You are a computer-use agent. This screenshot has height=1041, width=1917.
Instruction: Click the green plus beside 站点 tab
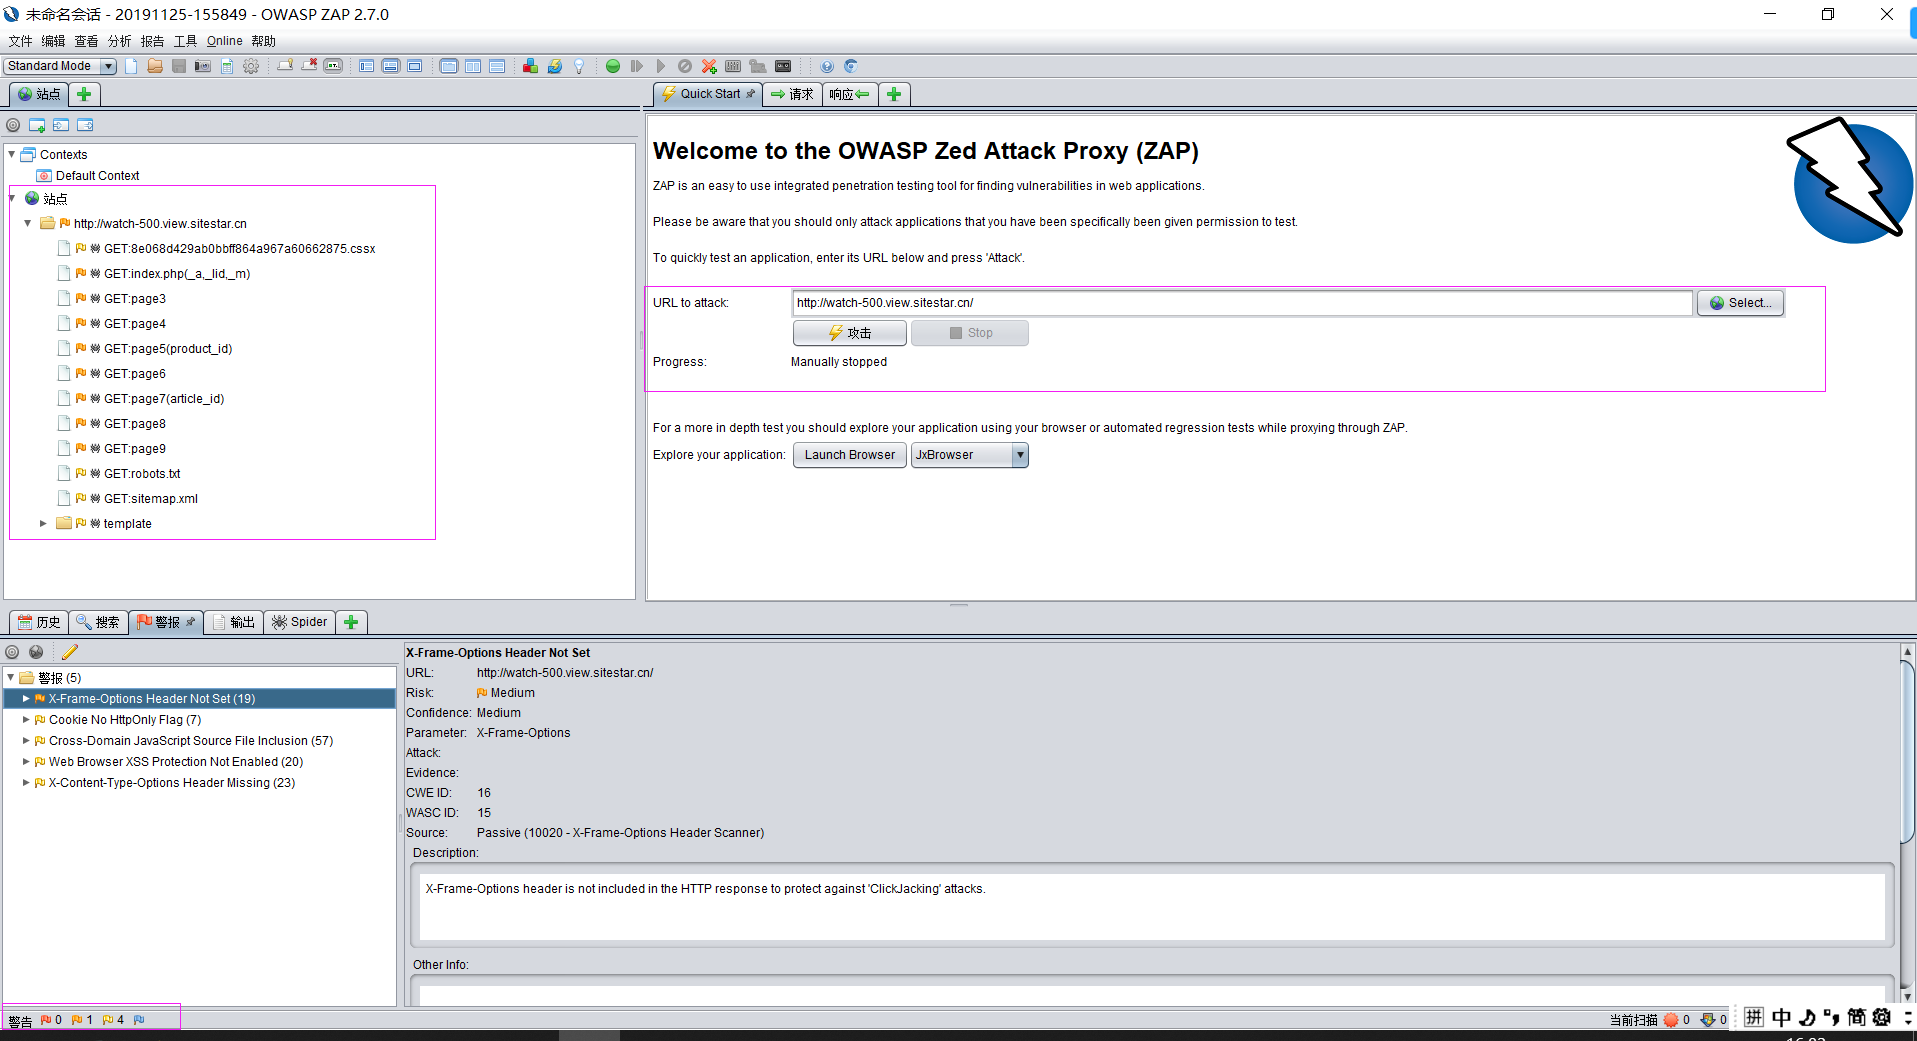point(84,94)
